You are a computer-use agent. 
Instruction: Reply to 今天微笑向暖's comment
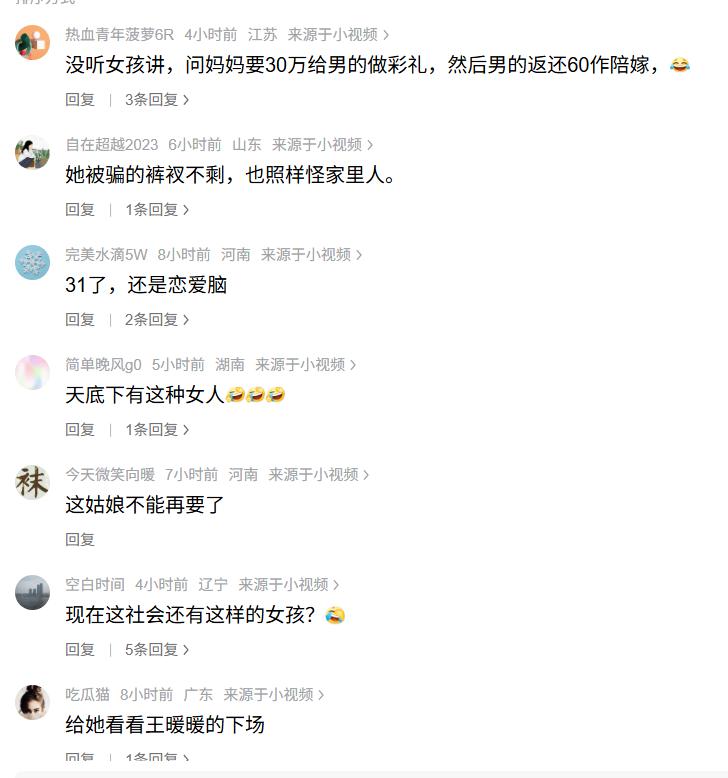[80, 540]
